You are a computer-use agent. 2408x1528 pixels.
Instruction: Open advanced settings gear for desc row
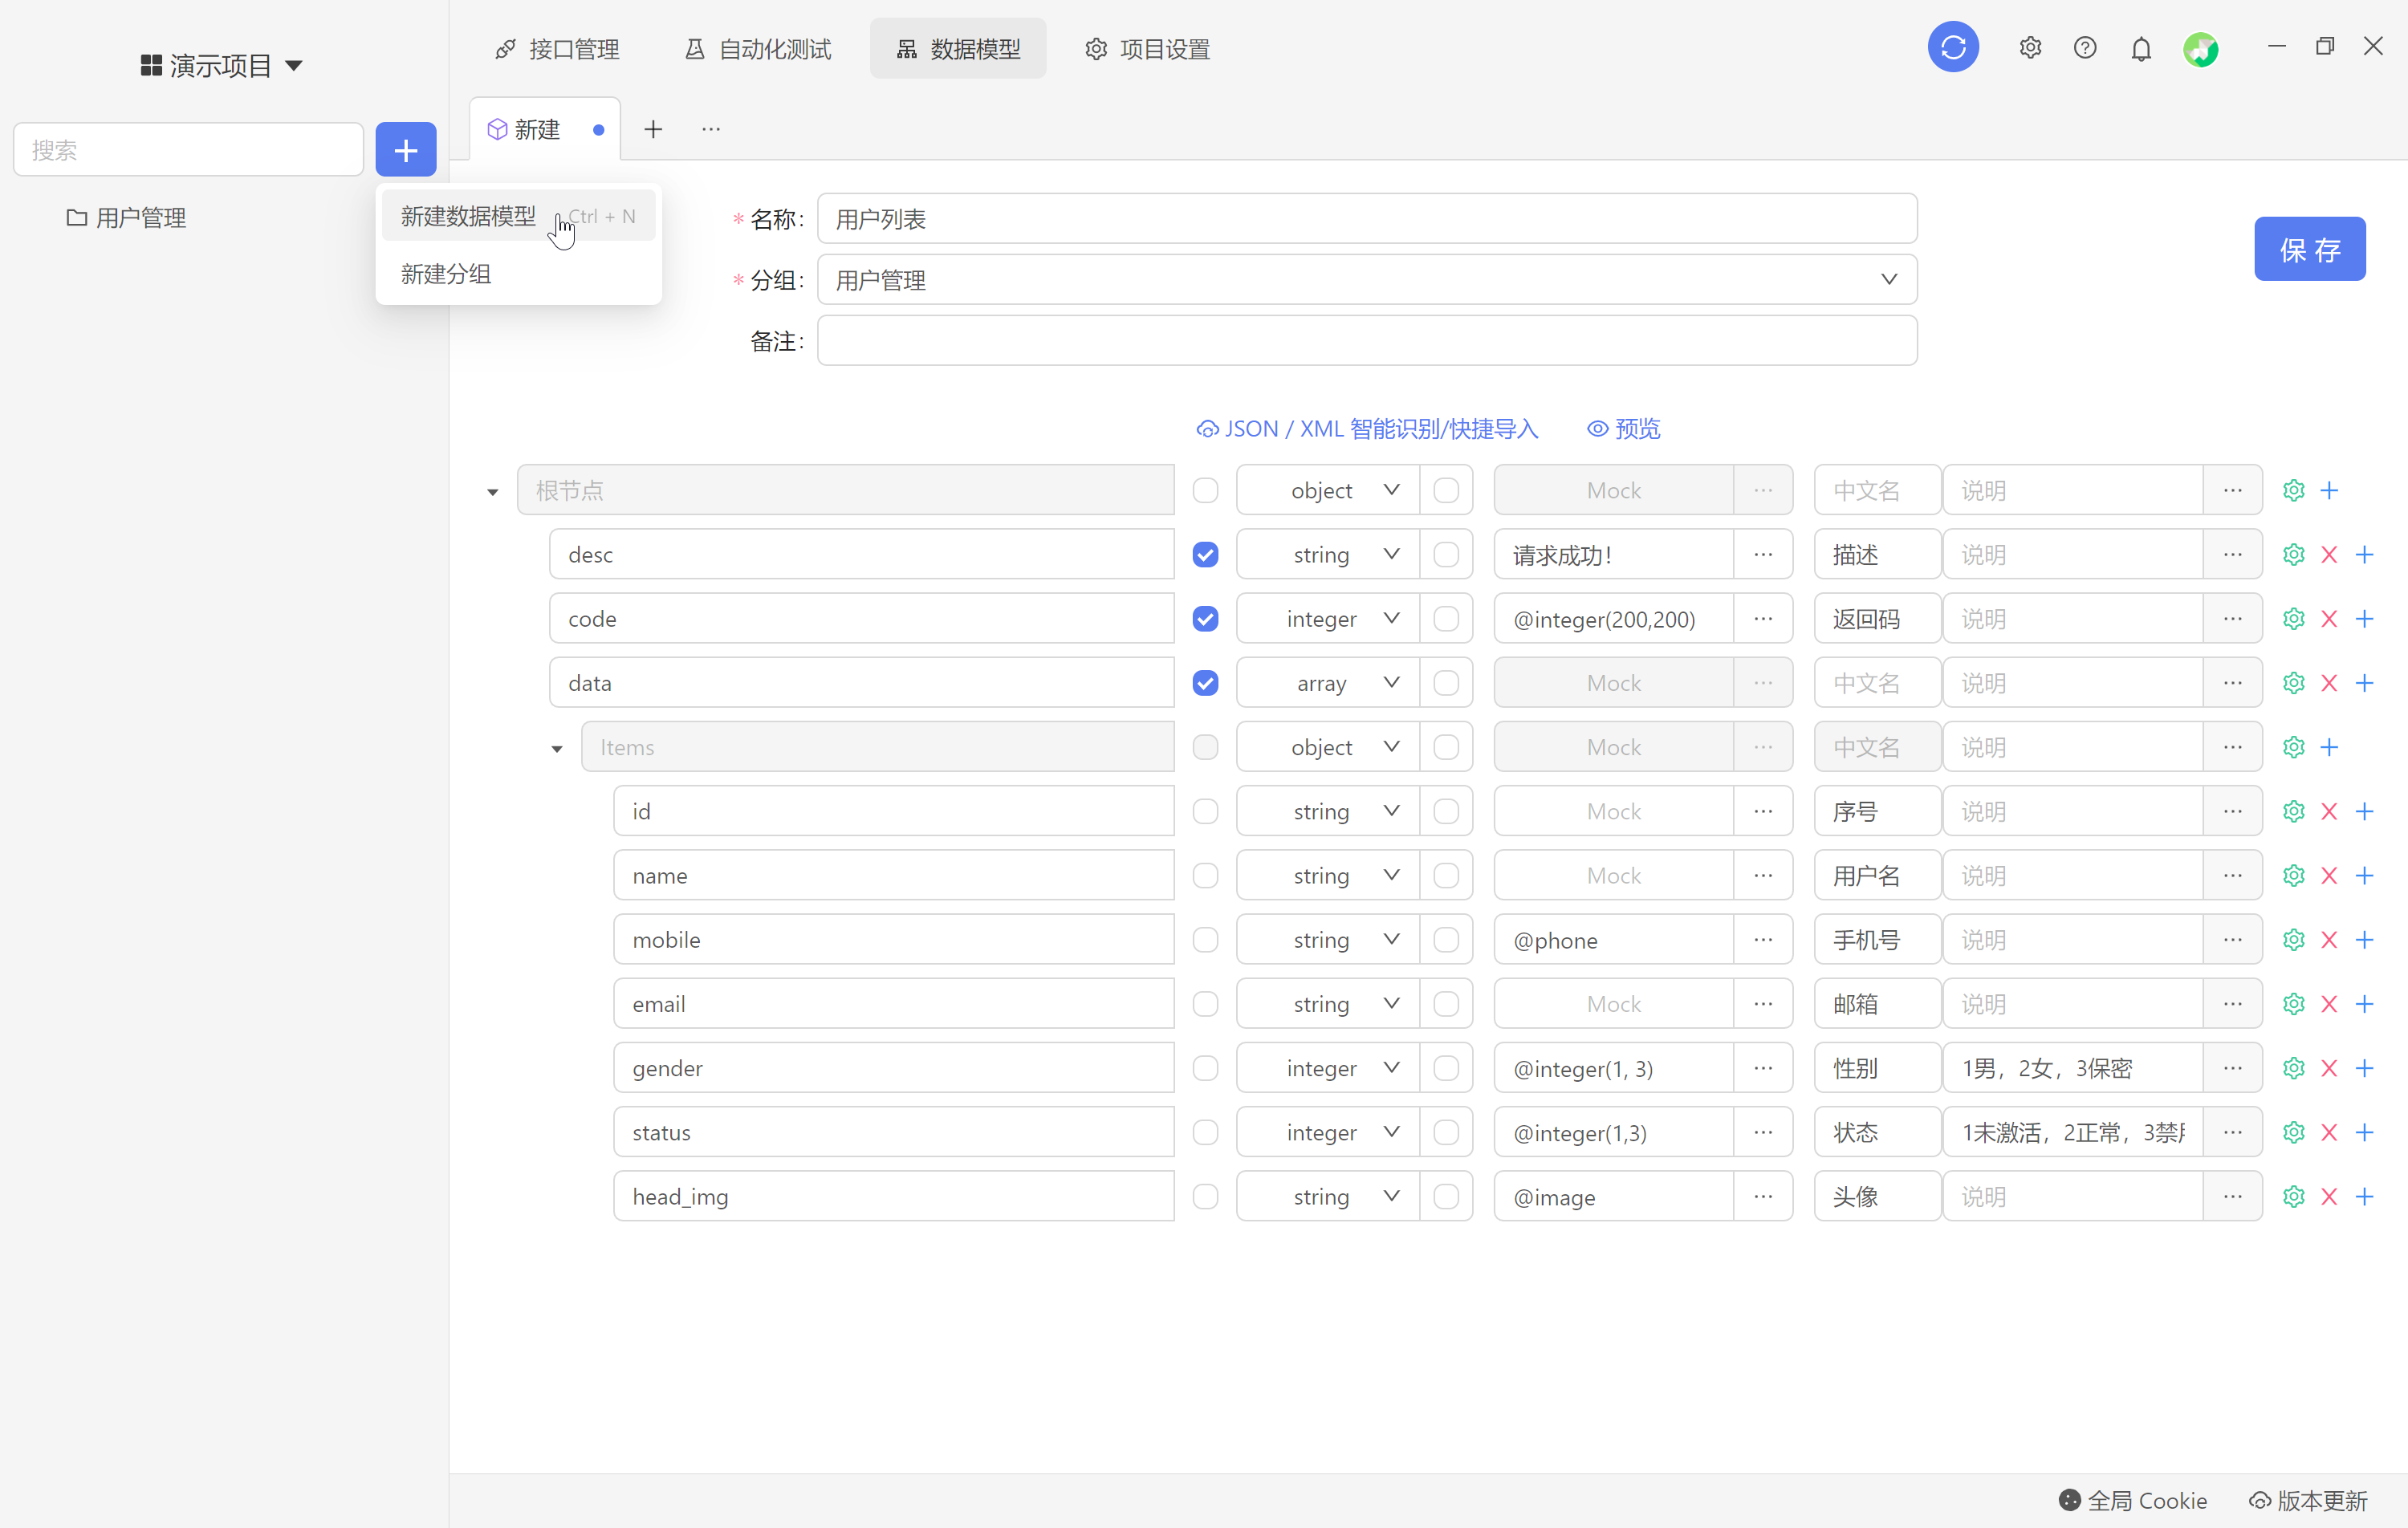click(2293, 554)
